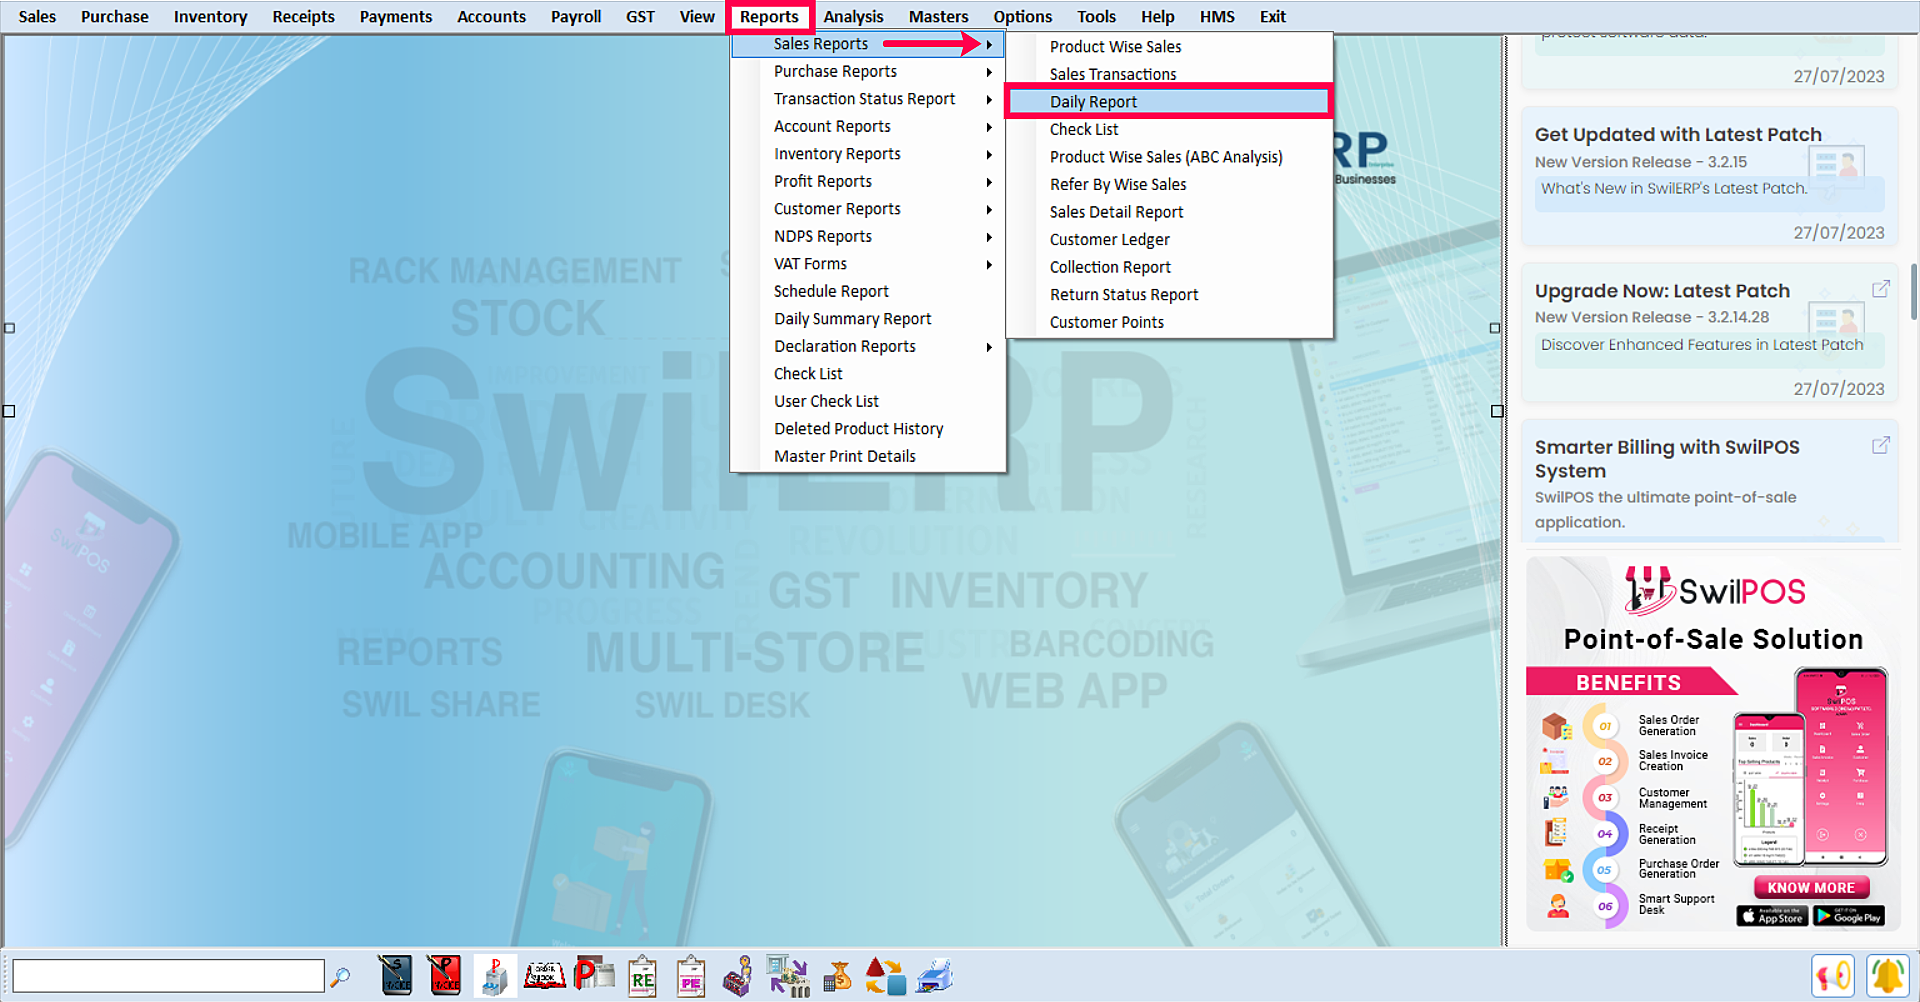1920x1002 pixels.
Task: Open the Accounts menu
Action: pos(491,17)
